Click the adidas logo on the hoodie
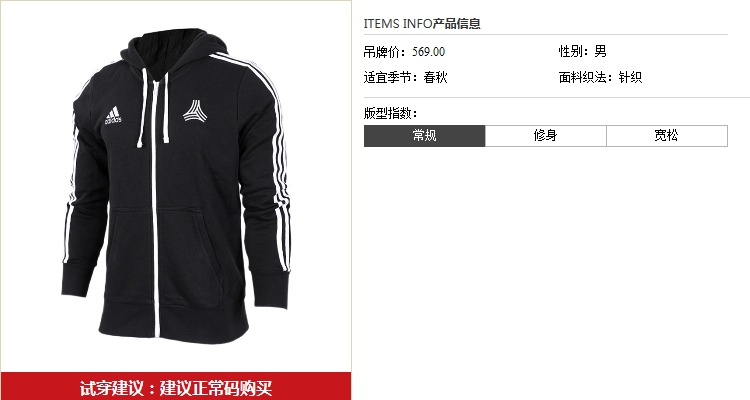The height and width of the screenshot is (400, 750). pos(113,115)
